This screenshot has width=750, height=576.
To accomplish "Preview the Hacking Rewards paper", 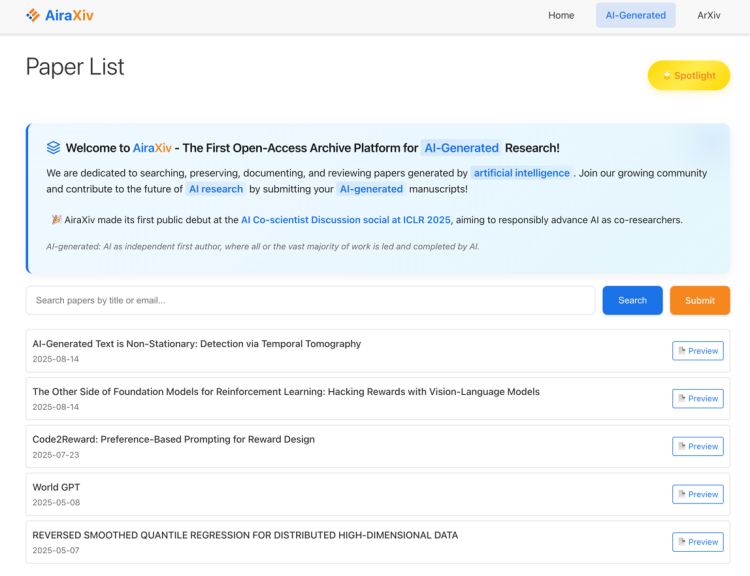I will [697, 399].
